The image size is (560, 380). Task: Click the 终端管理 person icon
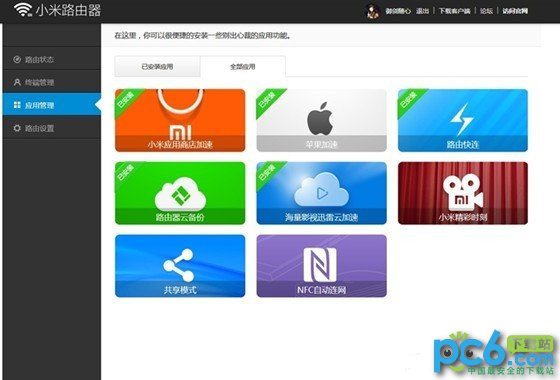[17, 82]
